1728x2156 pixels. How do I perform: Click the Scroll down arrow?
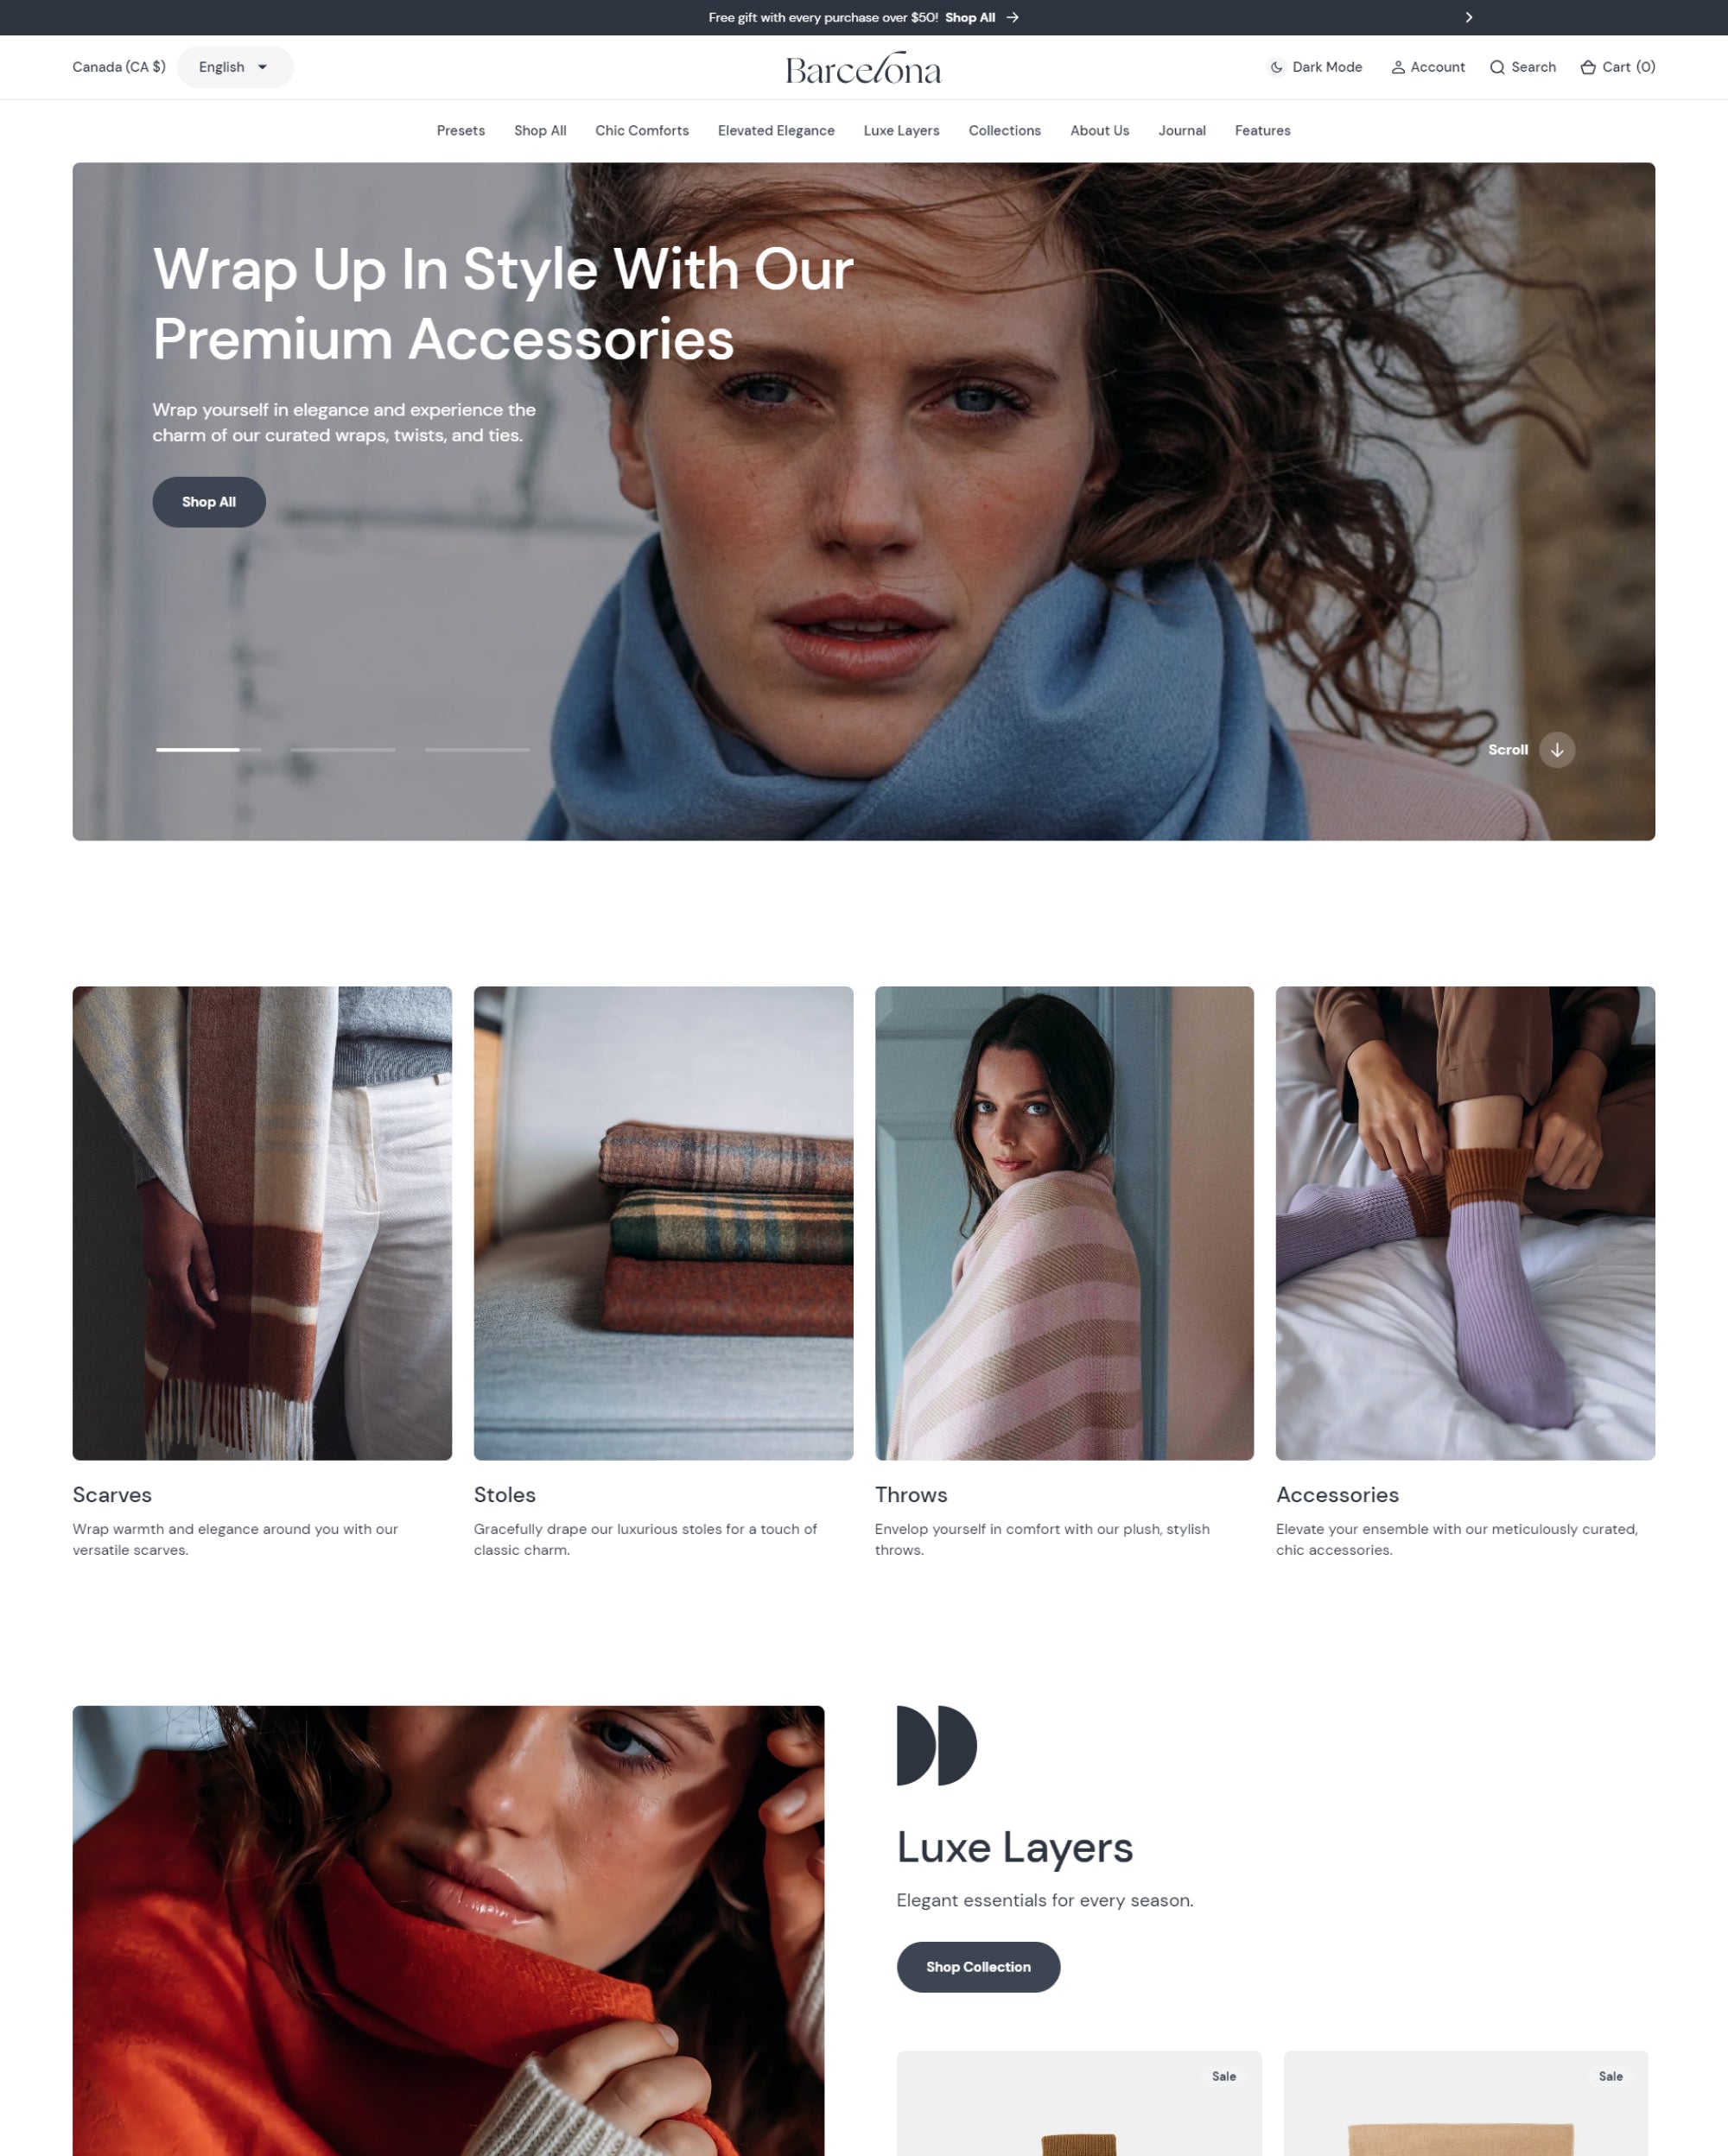(1557, 749)
